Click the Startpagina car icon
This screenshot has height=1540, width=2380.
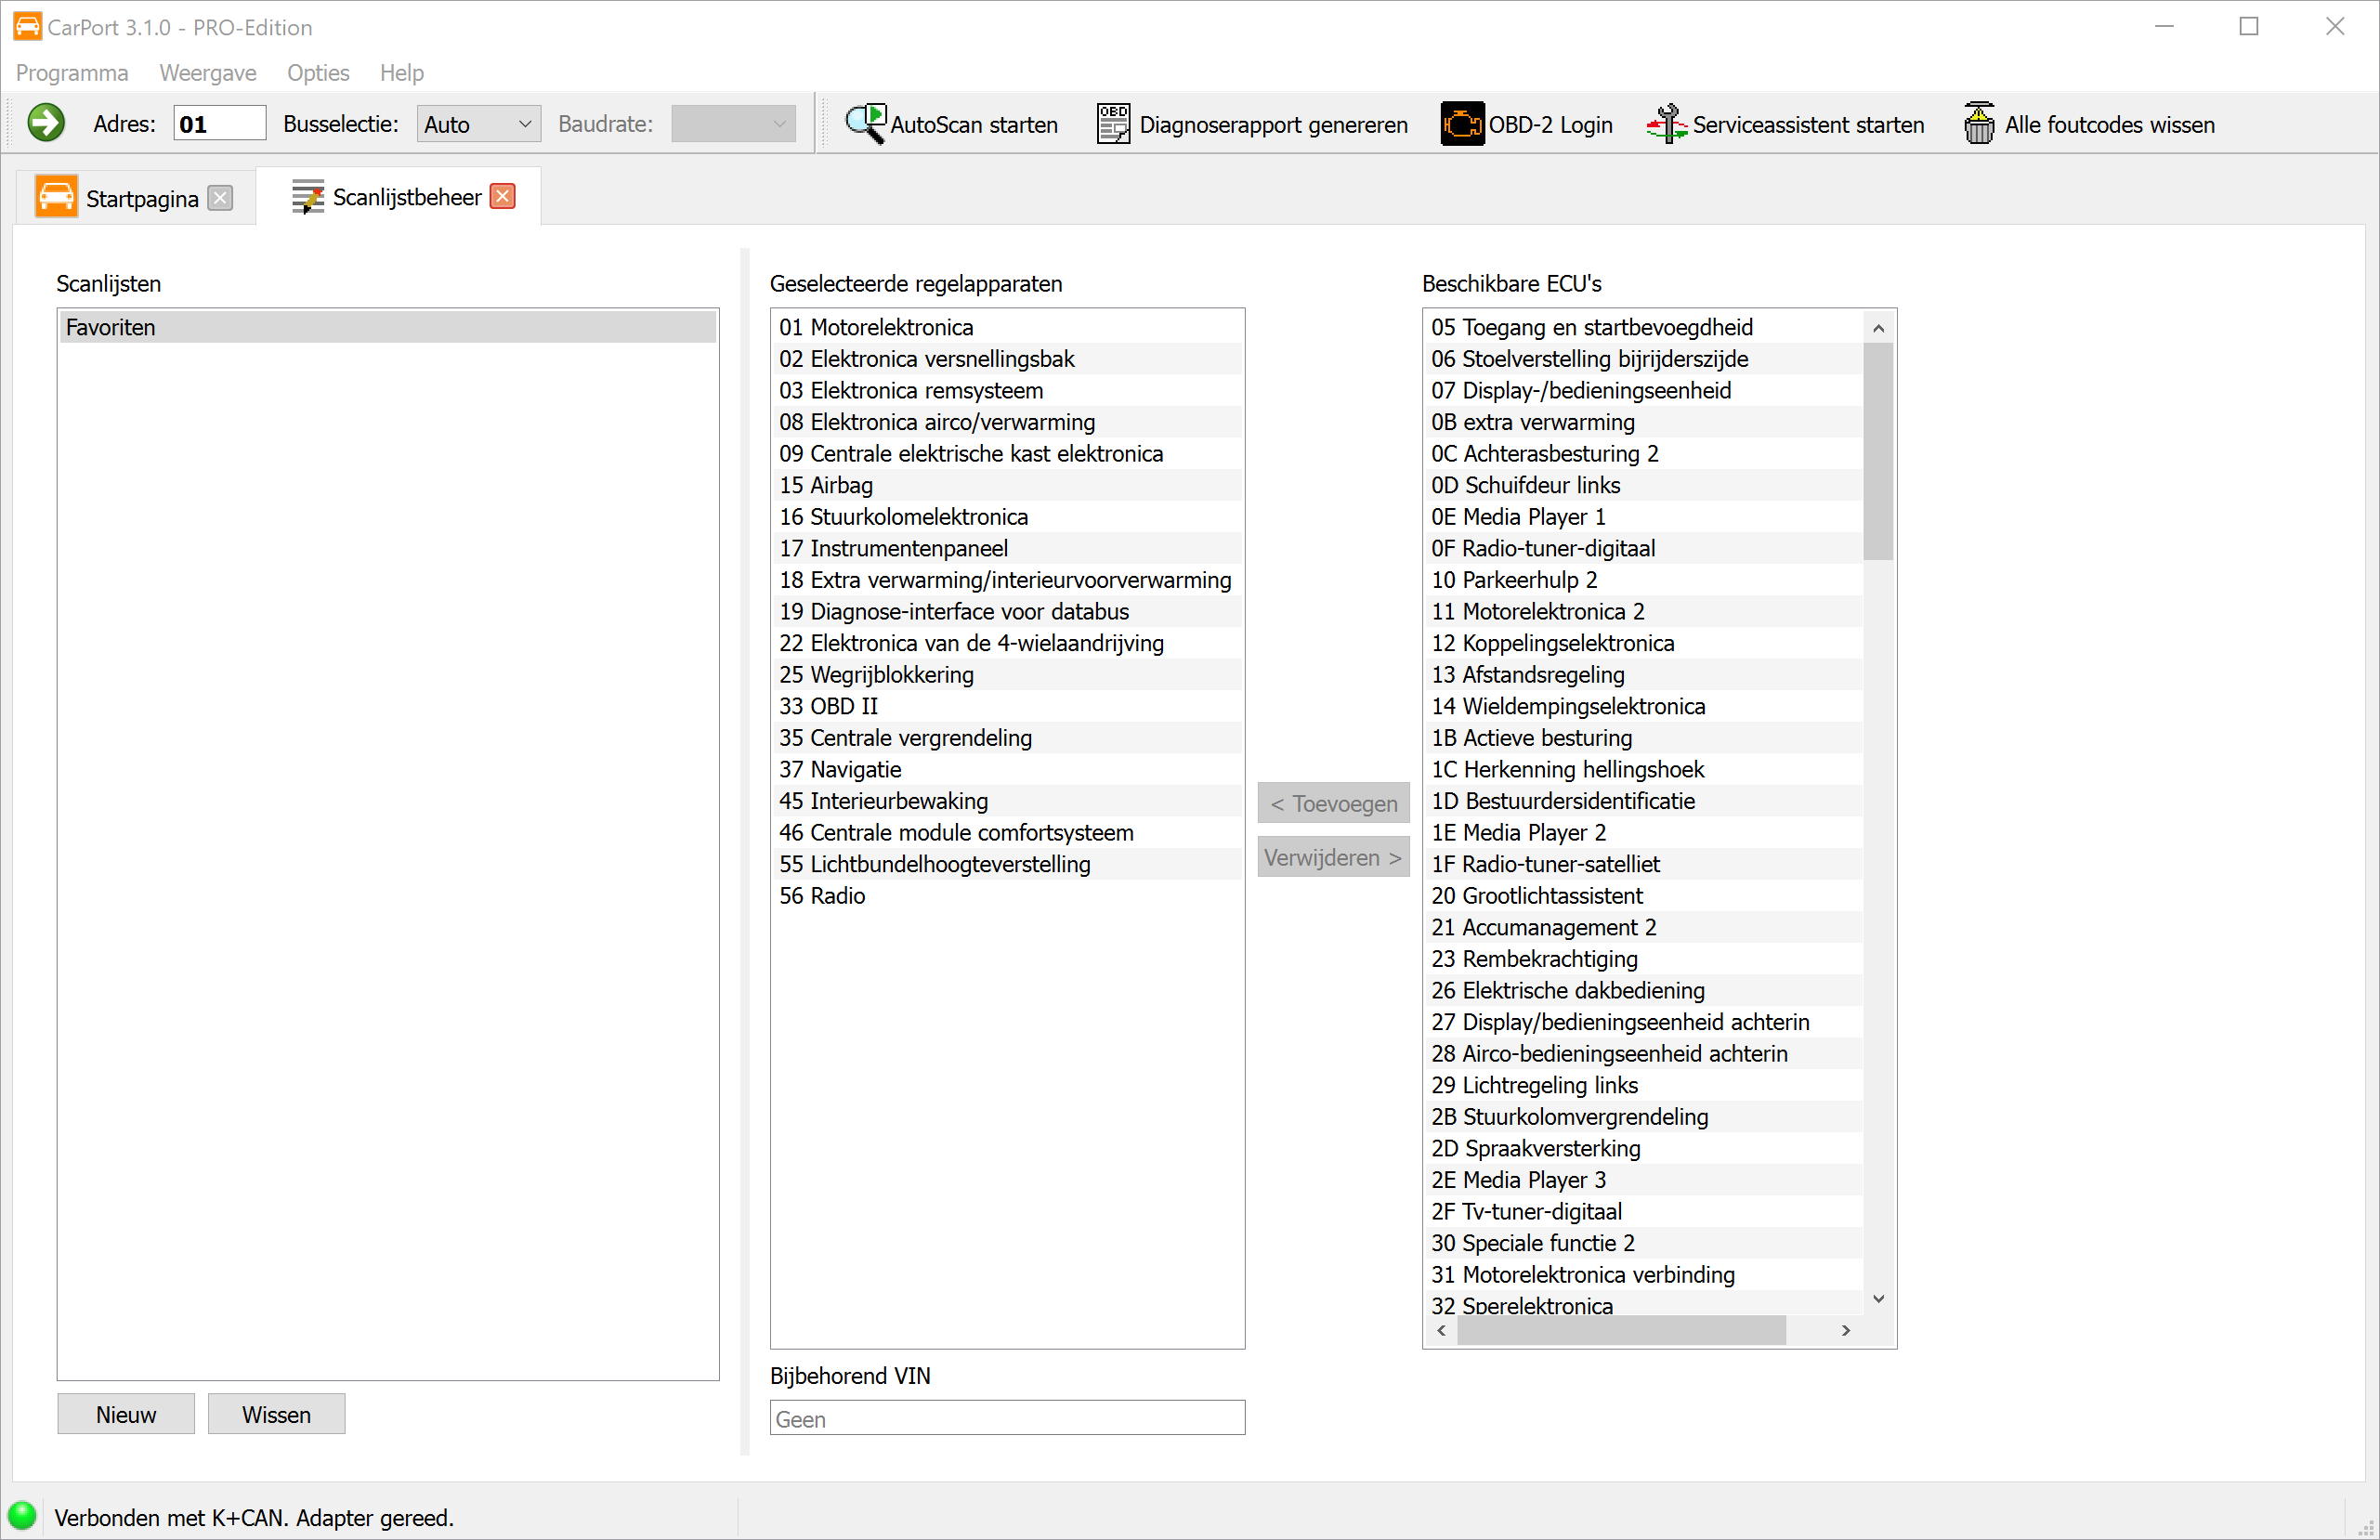point(56,197)
